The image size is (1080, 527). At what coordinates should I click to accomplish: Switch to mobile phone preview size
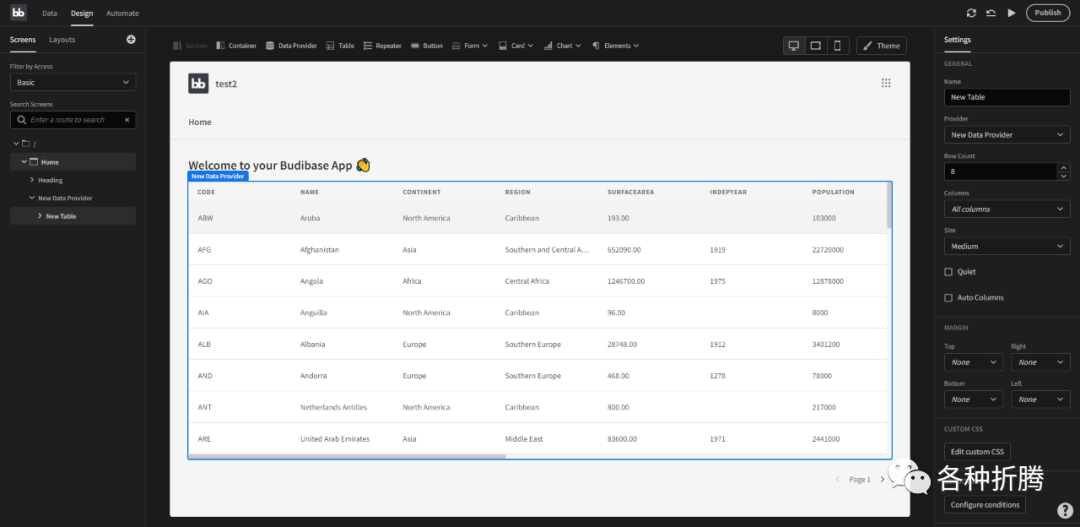838,45
